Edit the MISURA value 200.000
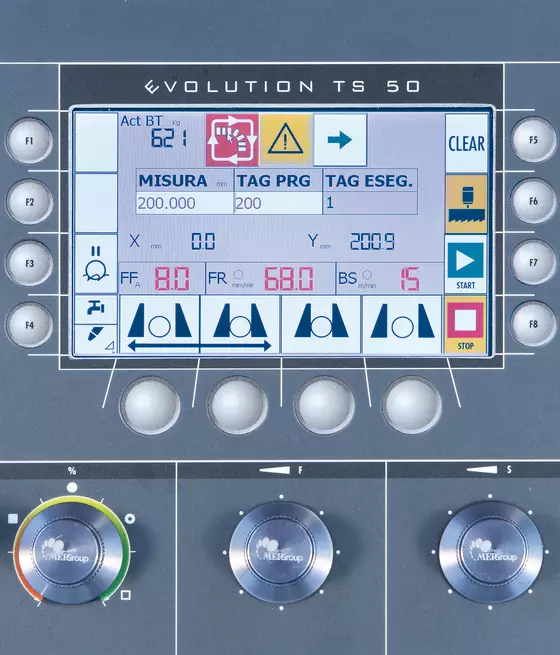The image size is (560, 655). (185, 203)
